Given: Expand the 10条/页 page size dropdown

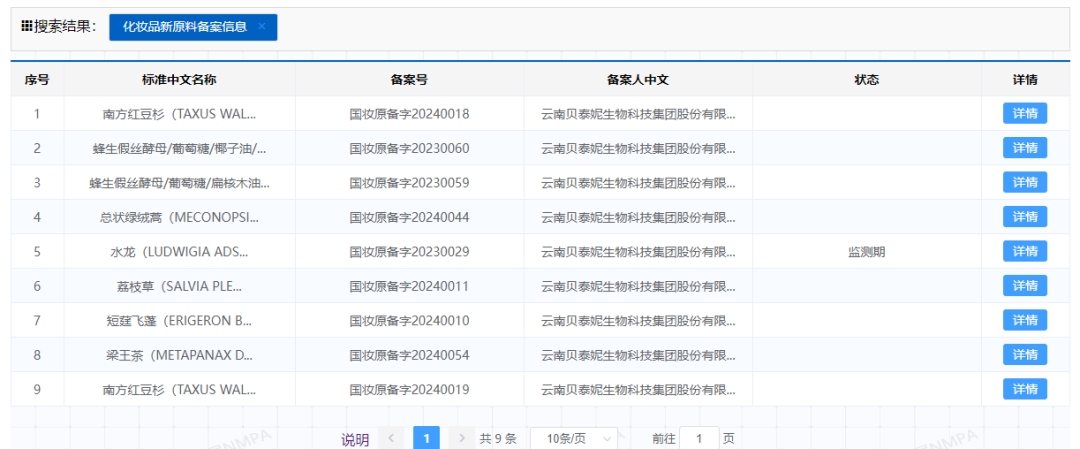Looking at the screenshot, I should coord(573,438).
